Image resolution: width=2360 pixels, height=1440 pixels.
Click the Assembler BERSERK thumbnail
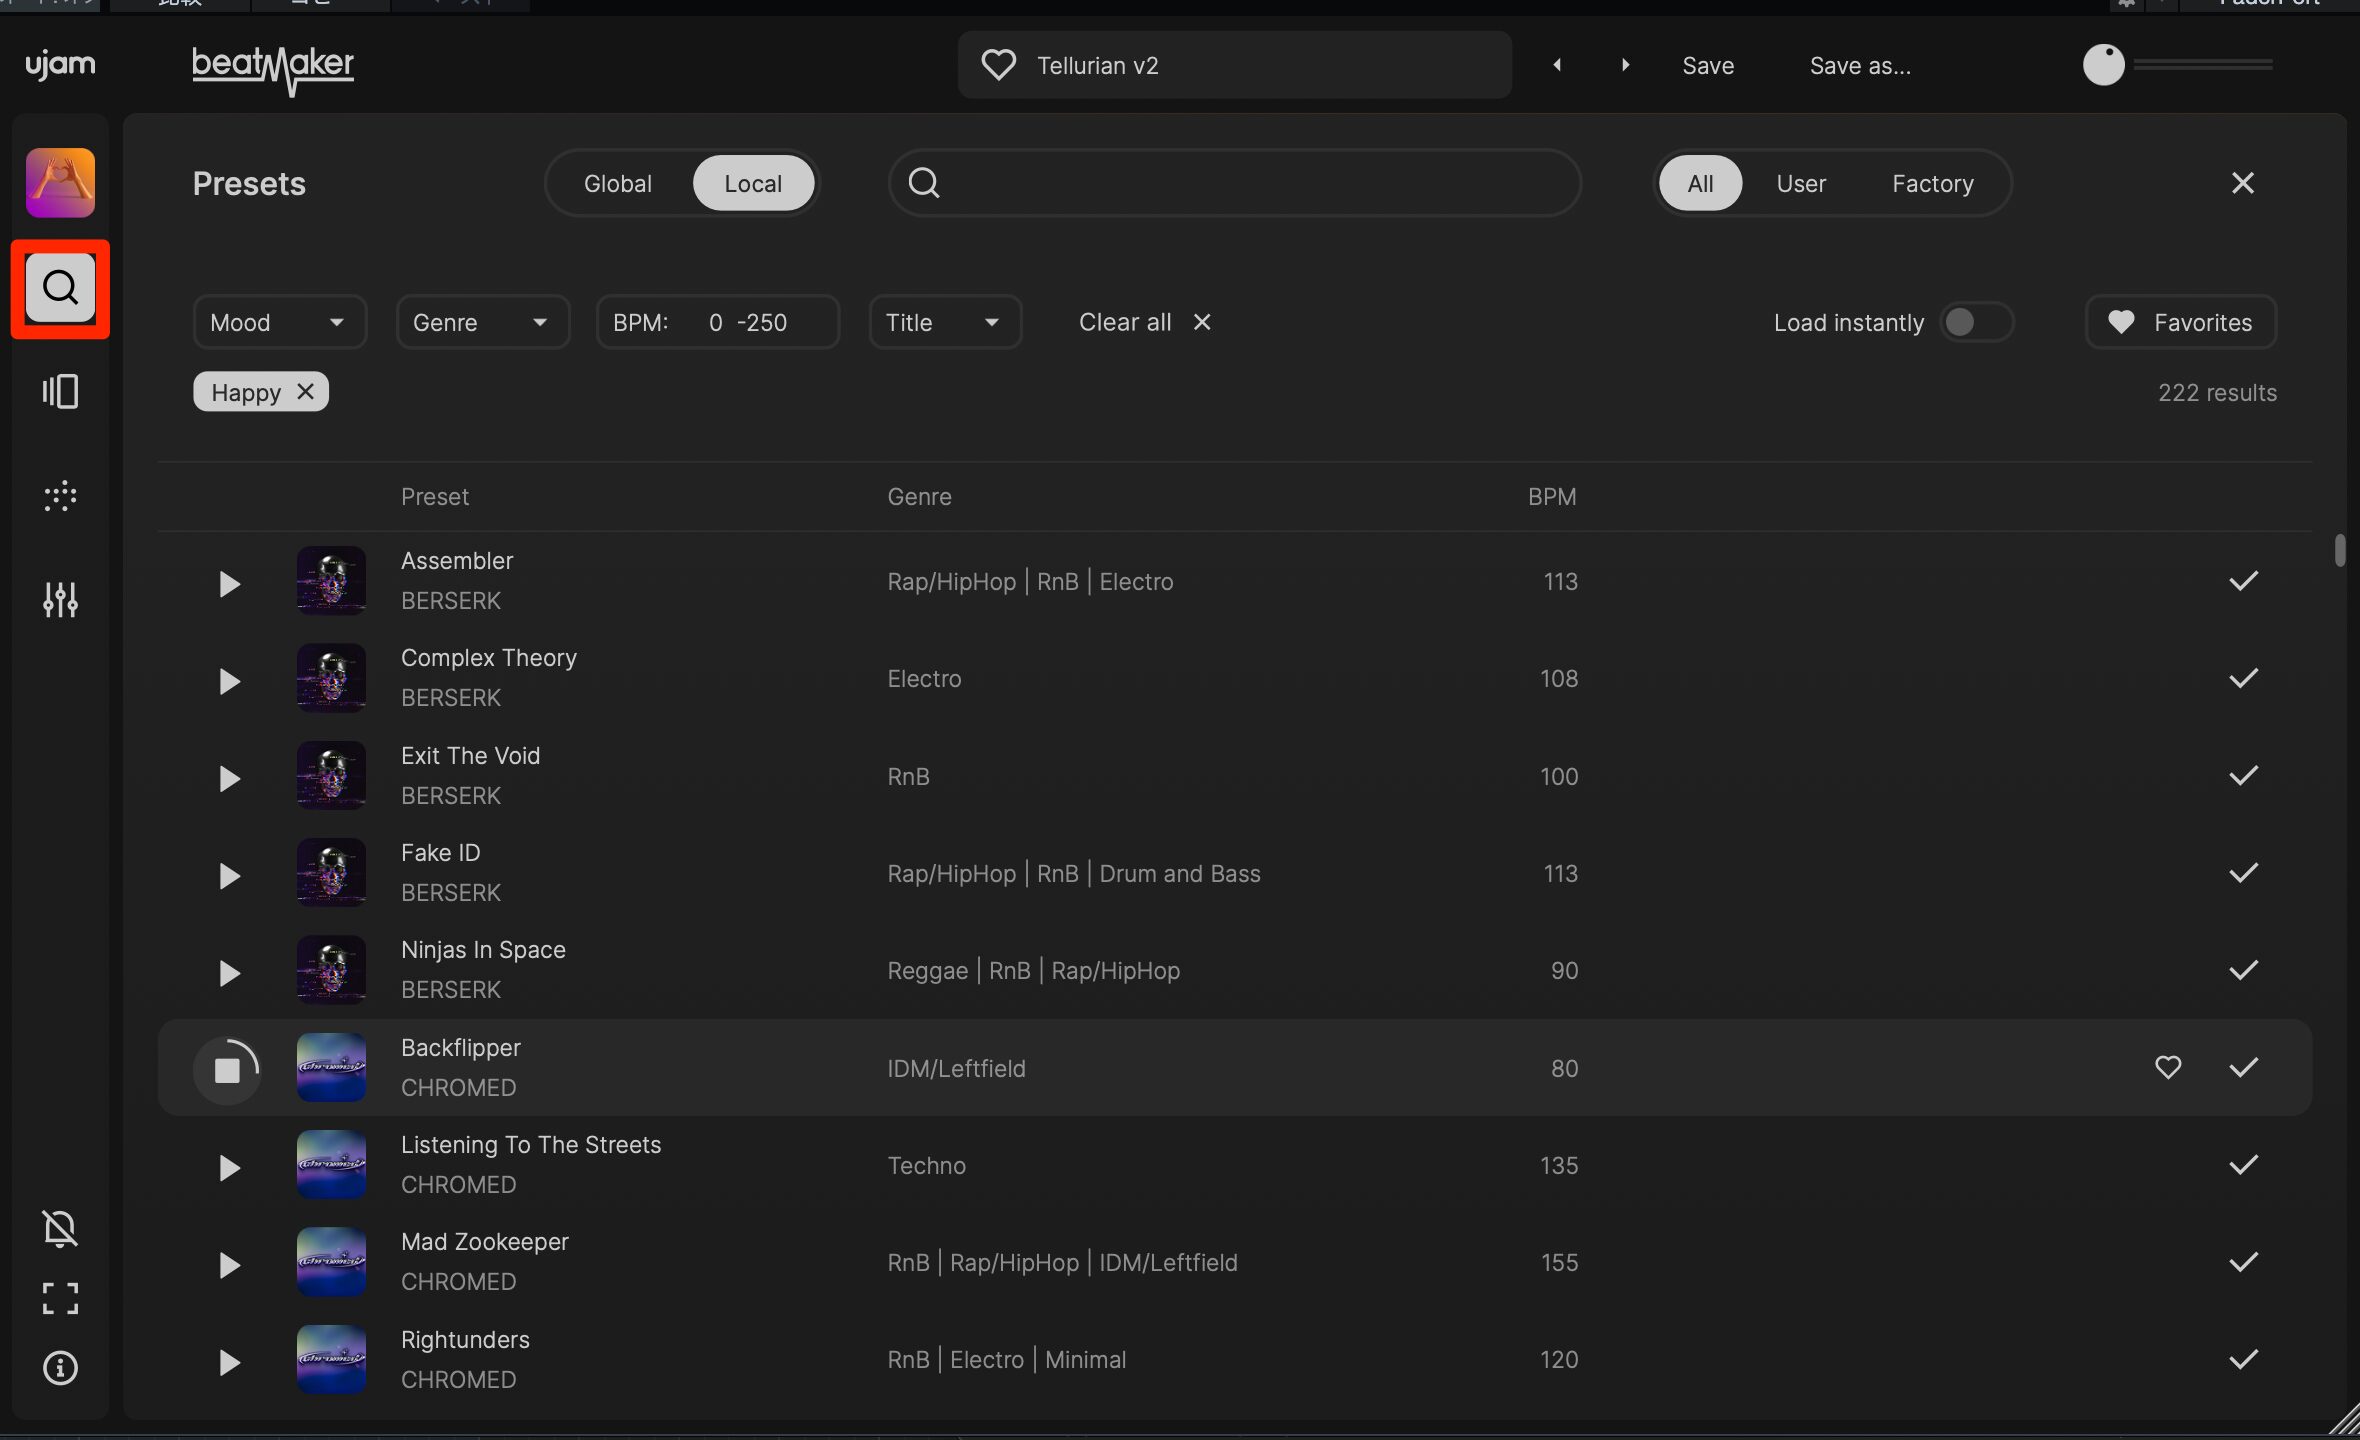pos(331,580)
